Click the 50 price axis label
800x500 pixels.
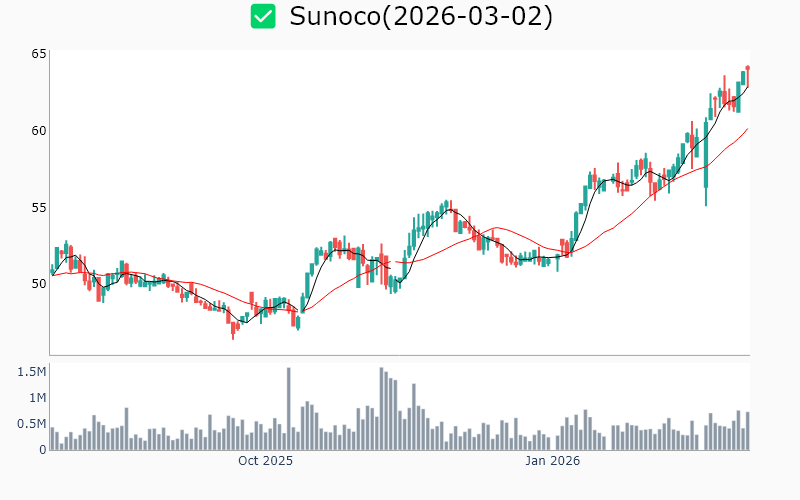pos(38,284)
